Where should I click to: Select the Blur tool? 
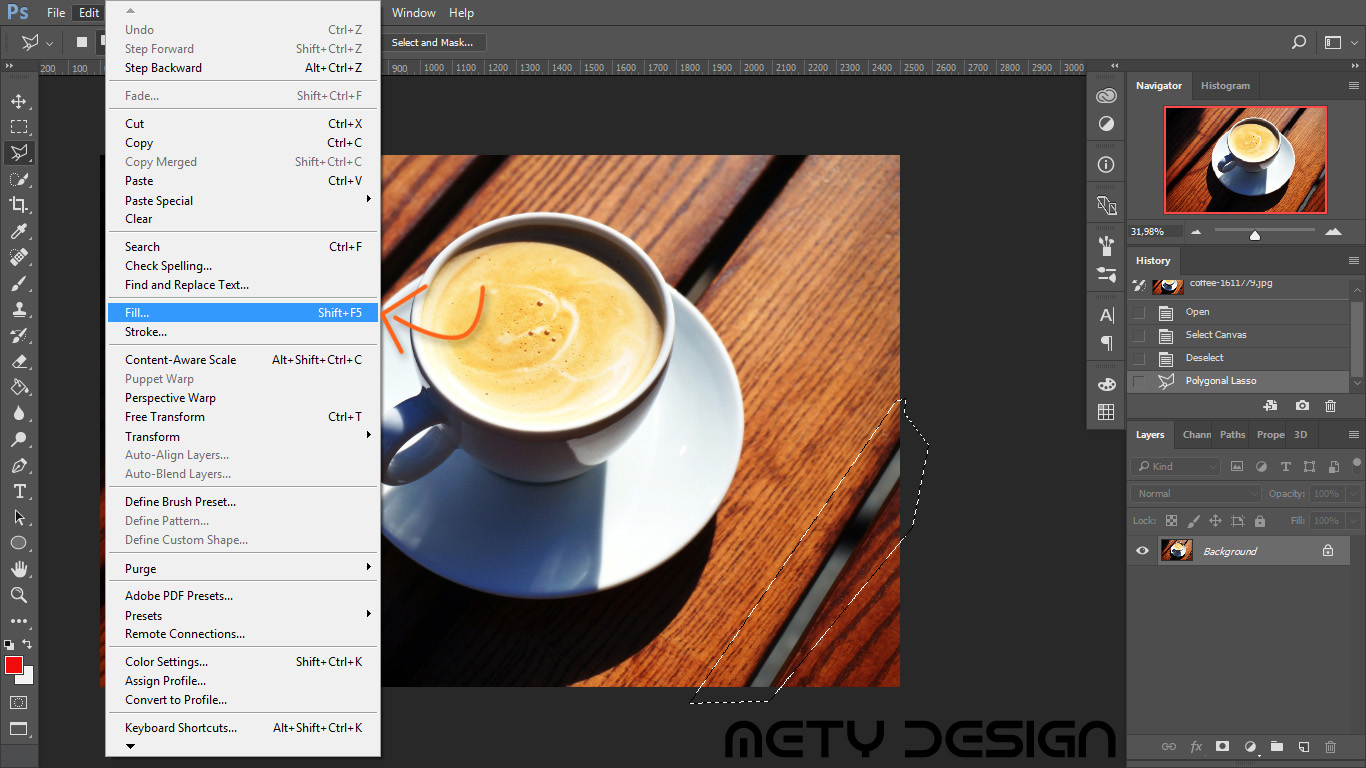click(19, 413)
